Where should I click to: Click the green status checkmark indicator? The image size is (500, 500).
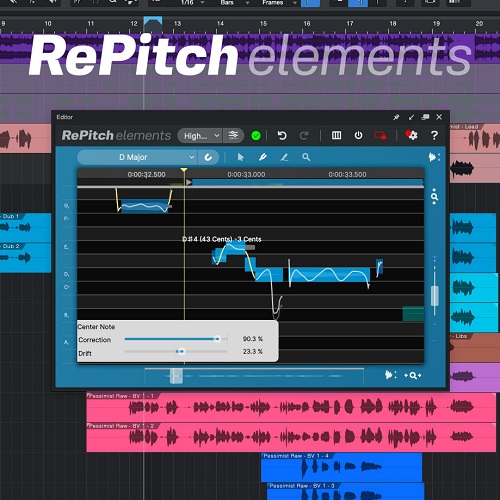pos(256,136)
